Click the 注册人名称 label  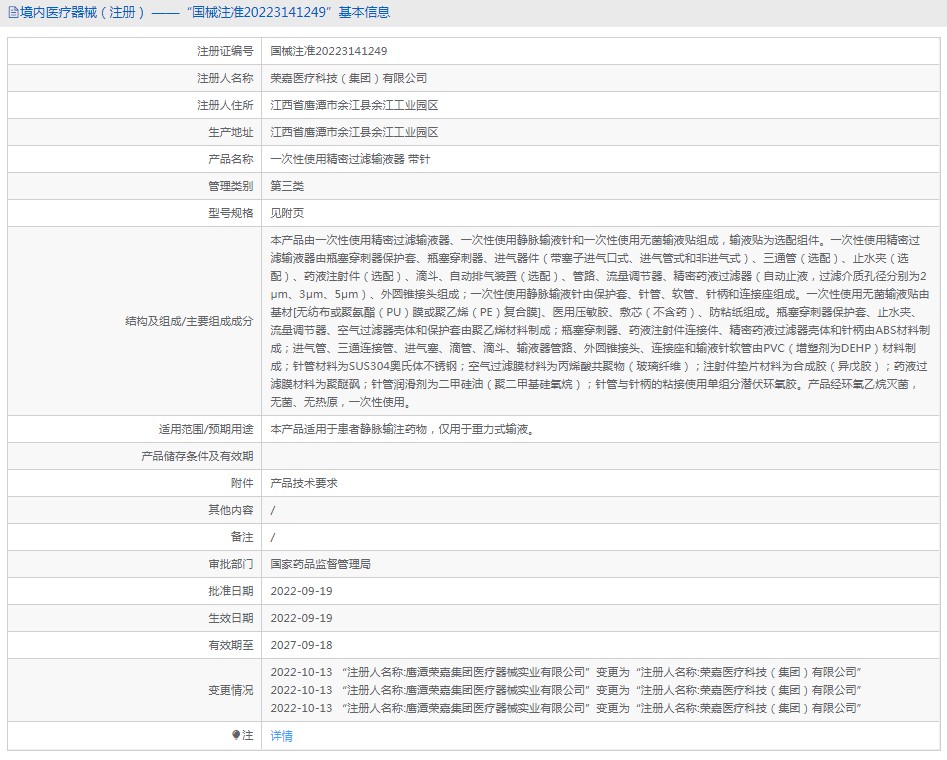225,78
